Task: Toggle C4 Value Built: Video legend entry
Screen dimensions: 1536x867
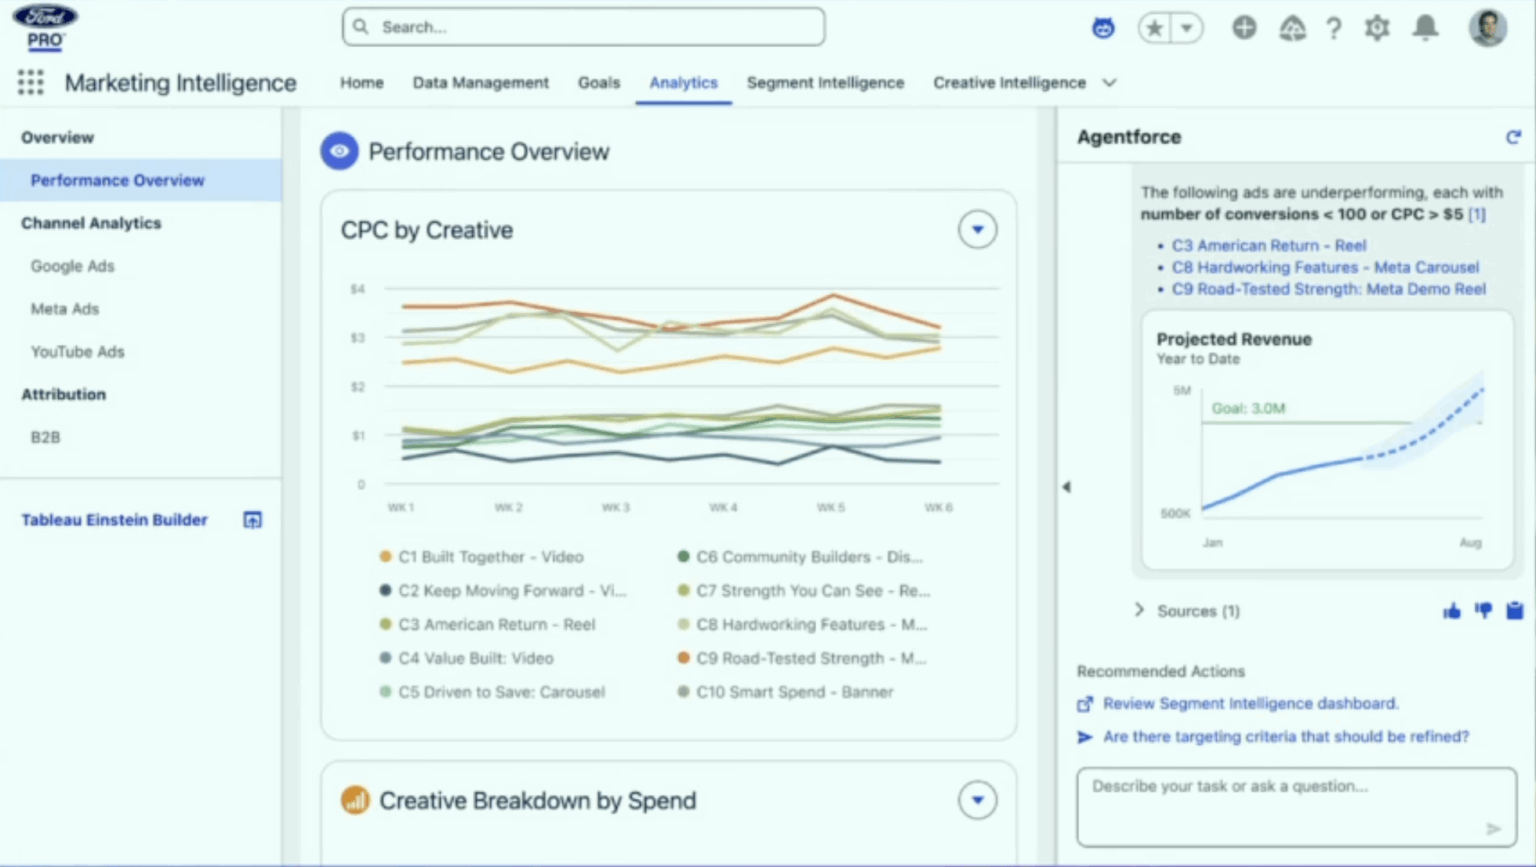Action: tap(466, 658)
